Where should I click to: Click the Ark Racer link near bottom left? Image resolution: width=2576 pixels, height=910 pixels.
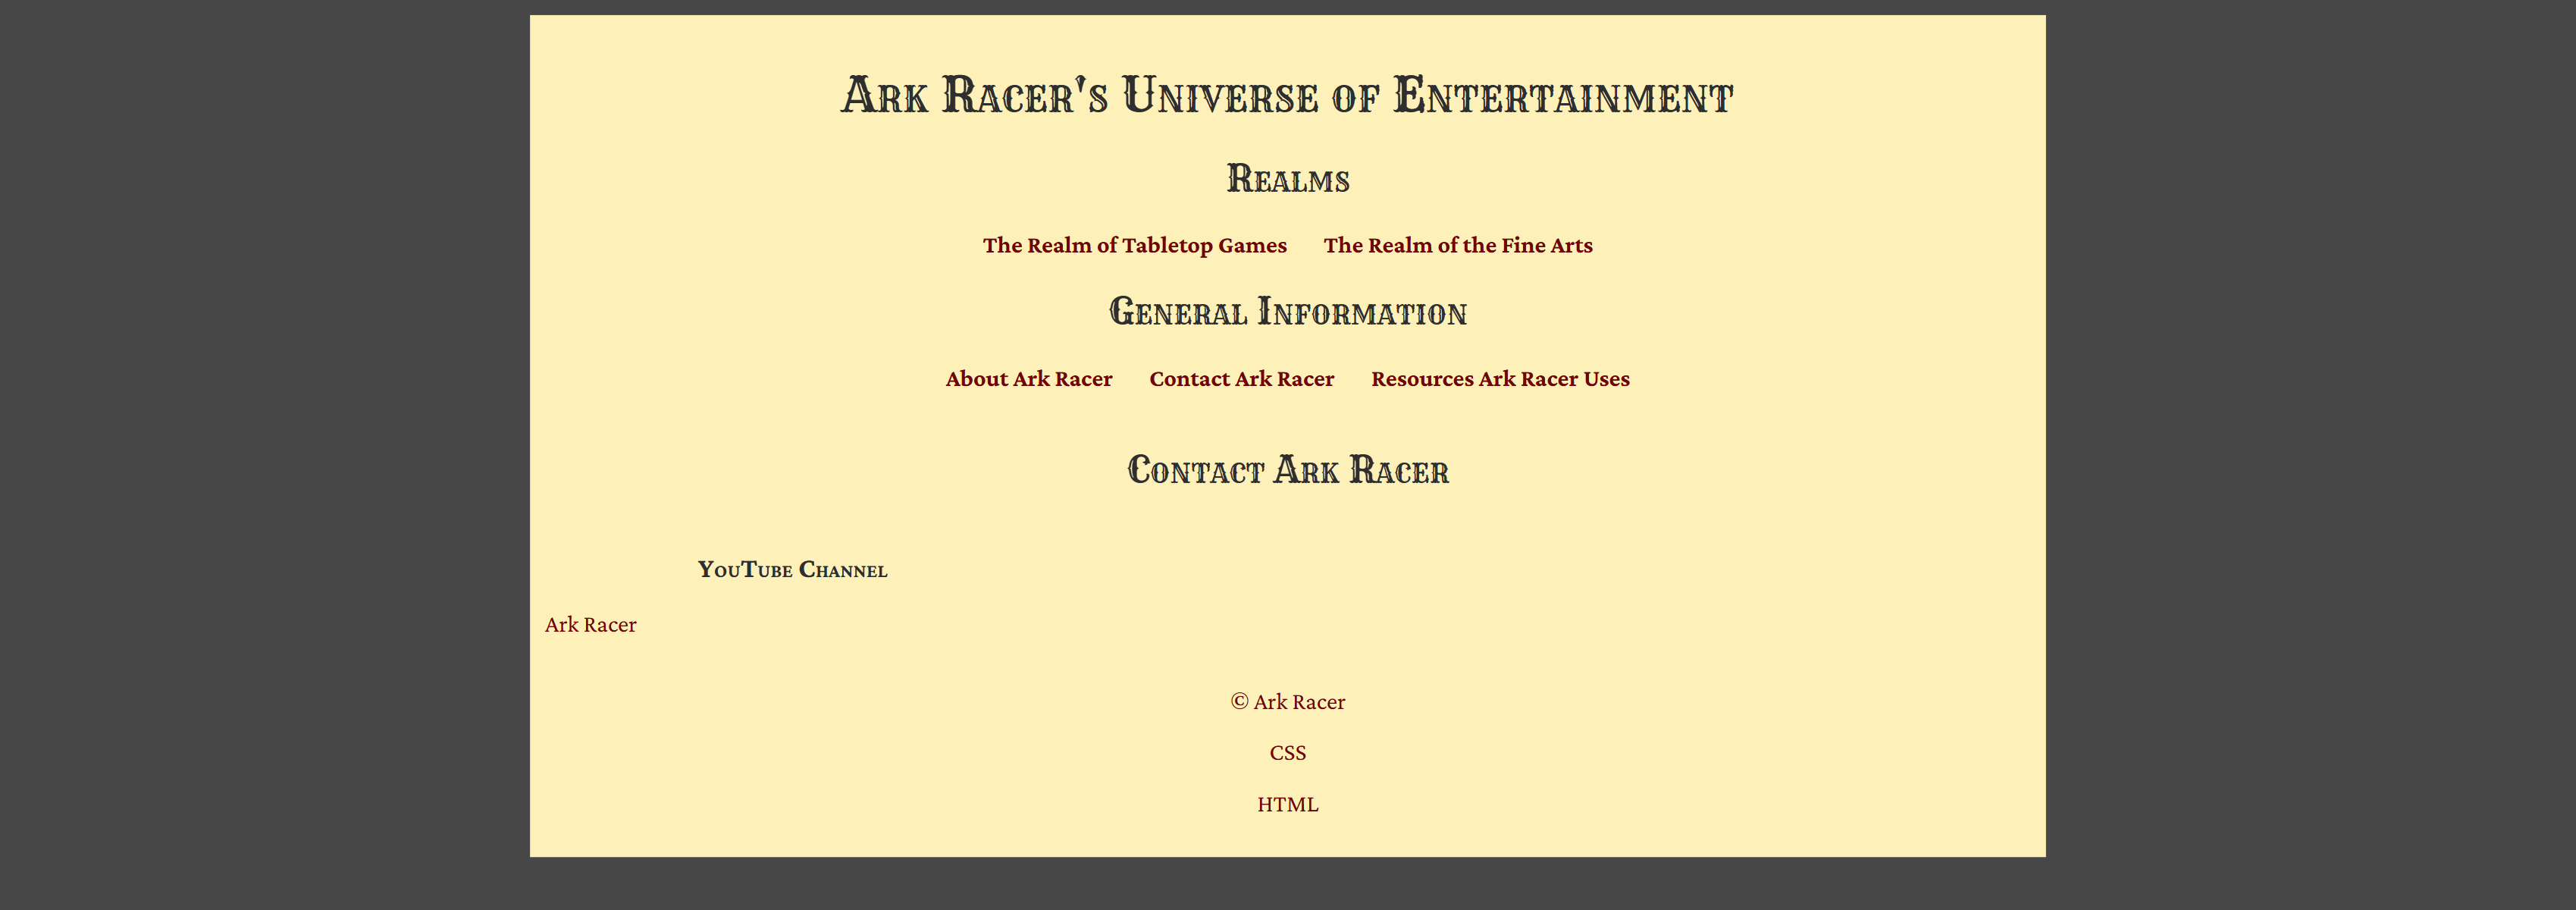[590, 624]
